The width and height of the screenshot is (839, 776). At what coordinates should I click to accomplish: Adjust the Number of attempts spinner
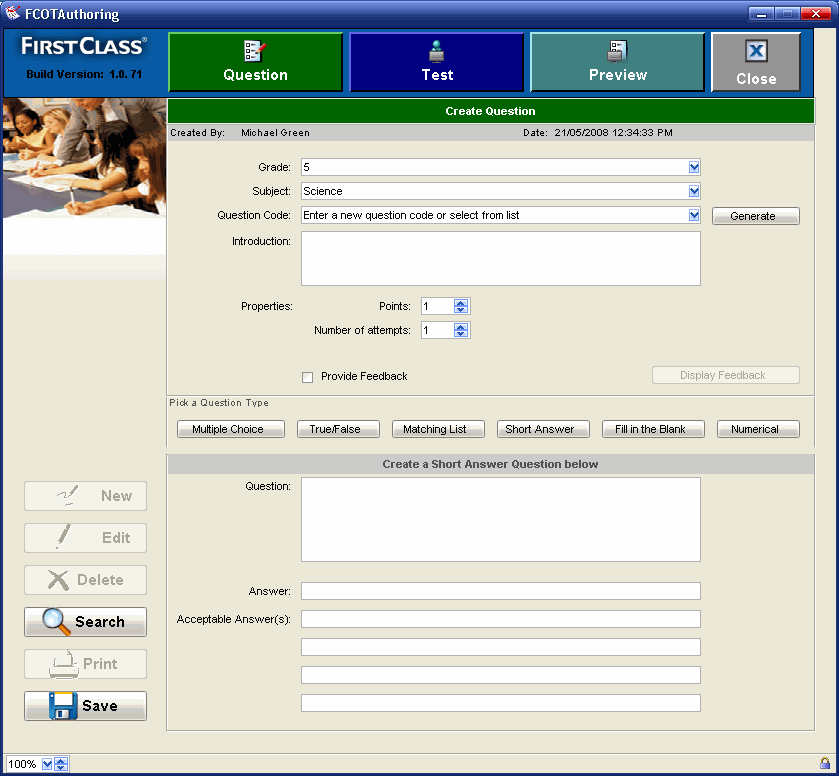pyautogui.click(x=461, y=330)
